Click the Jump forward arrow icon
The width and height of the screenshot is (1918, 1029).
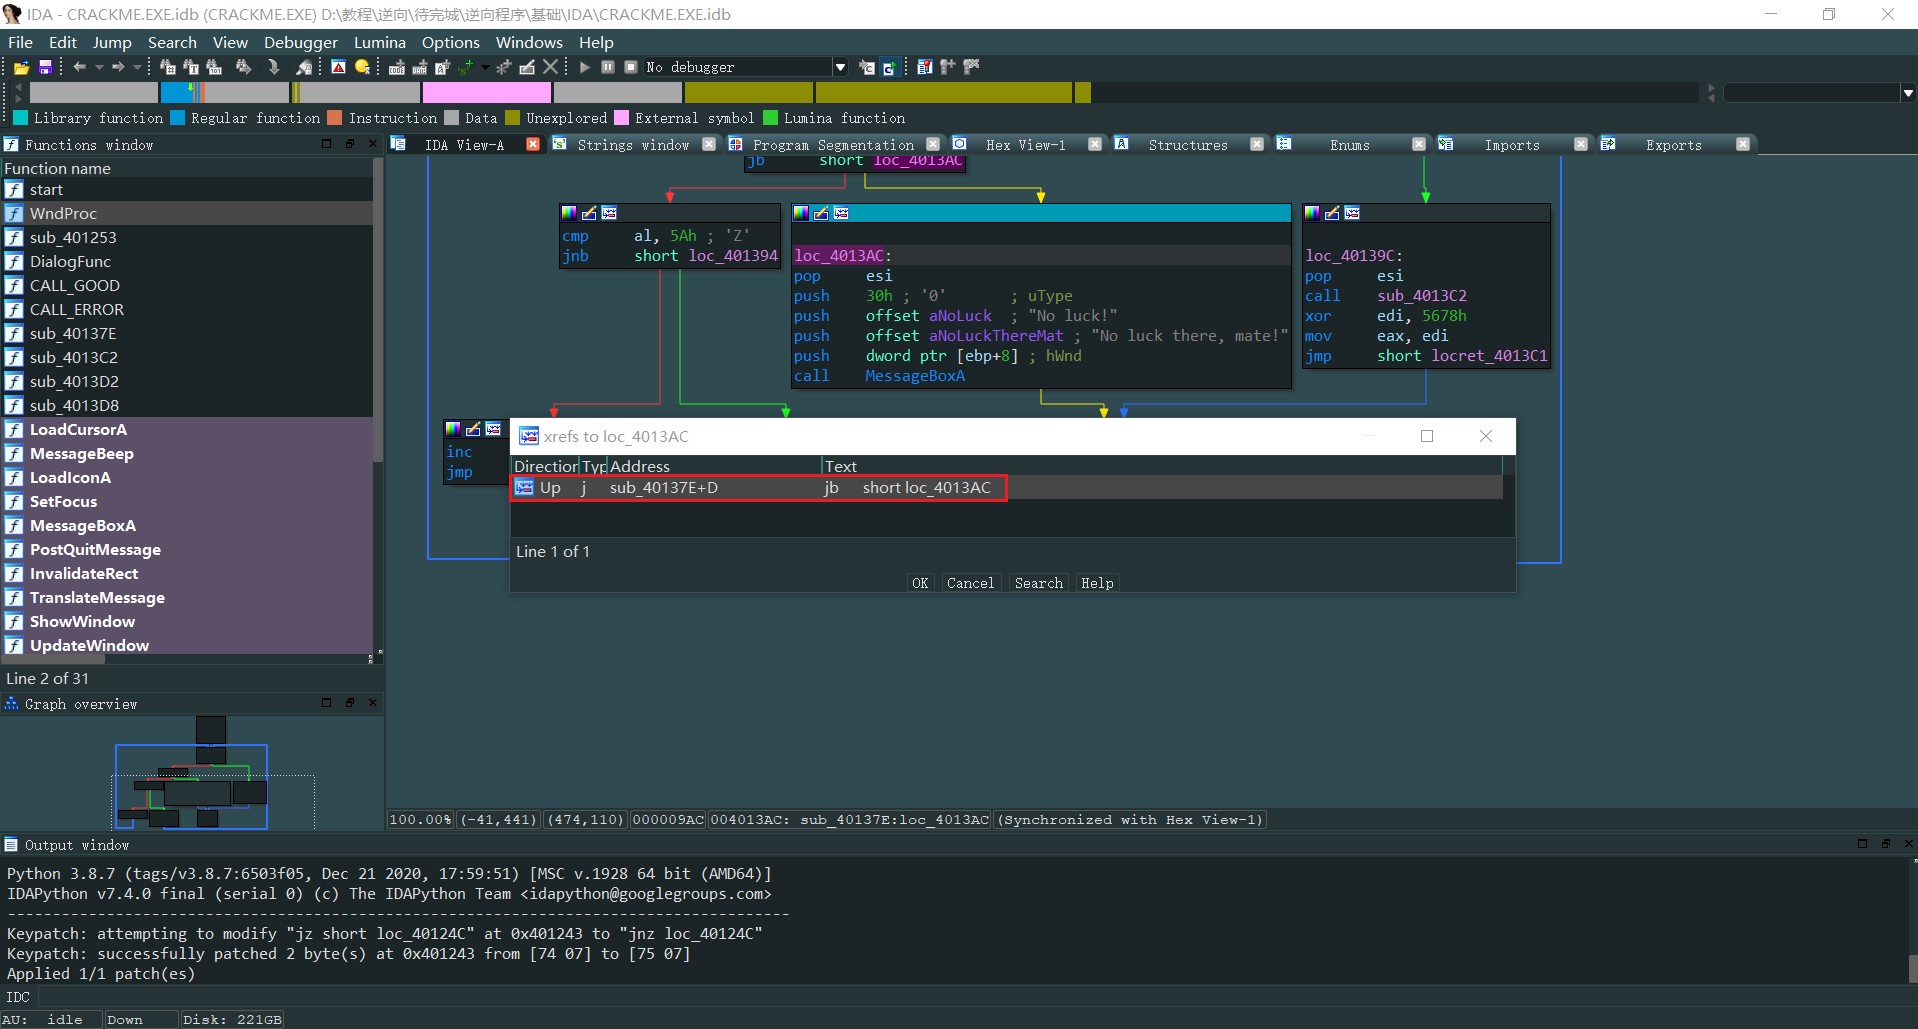click(118, 67)
